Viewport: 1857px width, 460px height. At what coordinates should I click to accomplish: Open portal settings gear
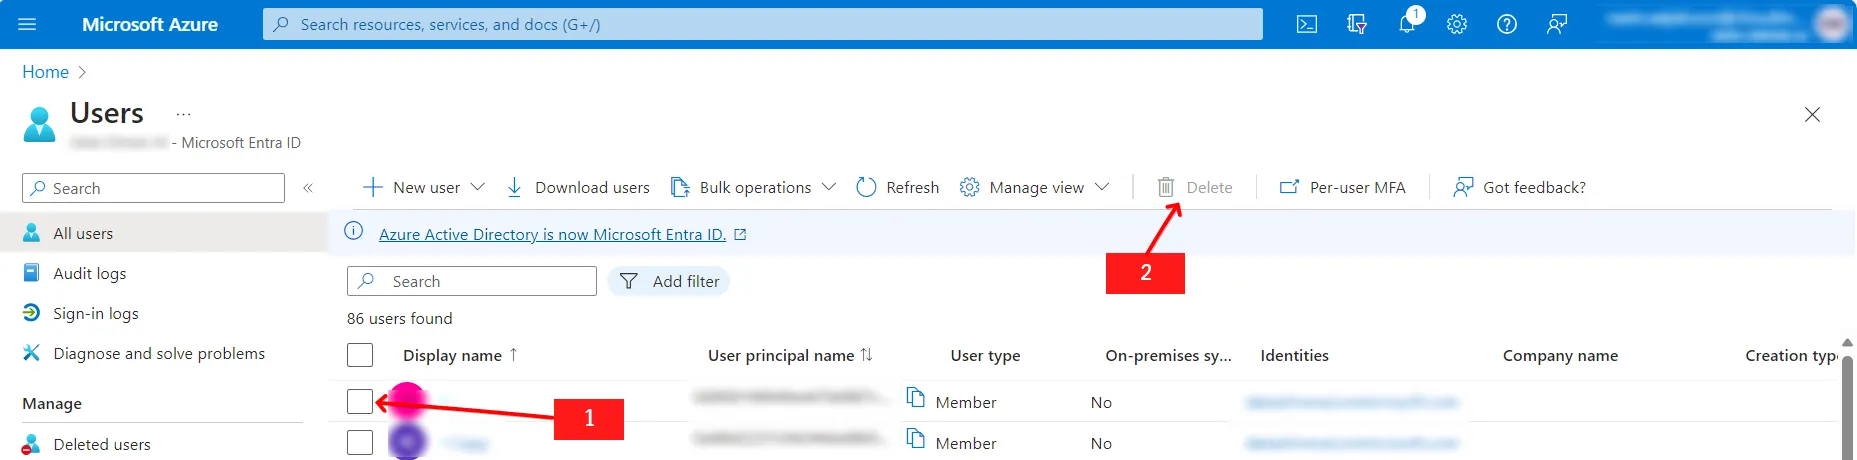pyautogui.click(x=1457, y=24)
